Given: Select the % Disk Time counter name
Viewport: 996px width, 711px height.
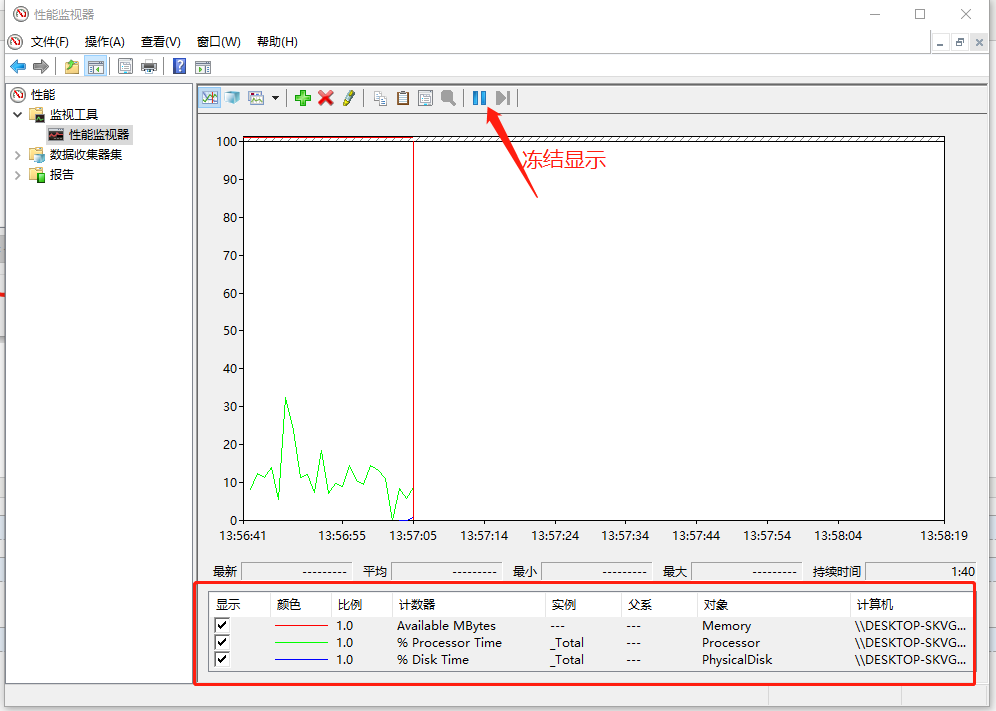Looking at the screenshot, I should click(433, 660).
